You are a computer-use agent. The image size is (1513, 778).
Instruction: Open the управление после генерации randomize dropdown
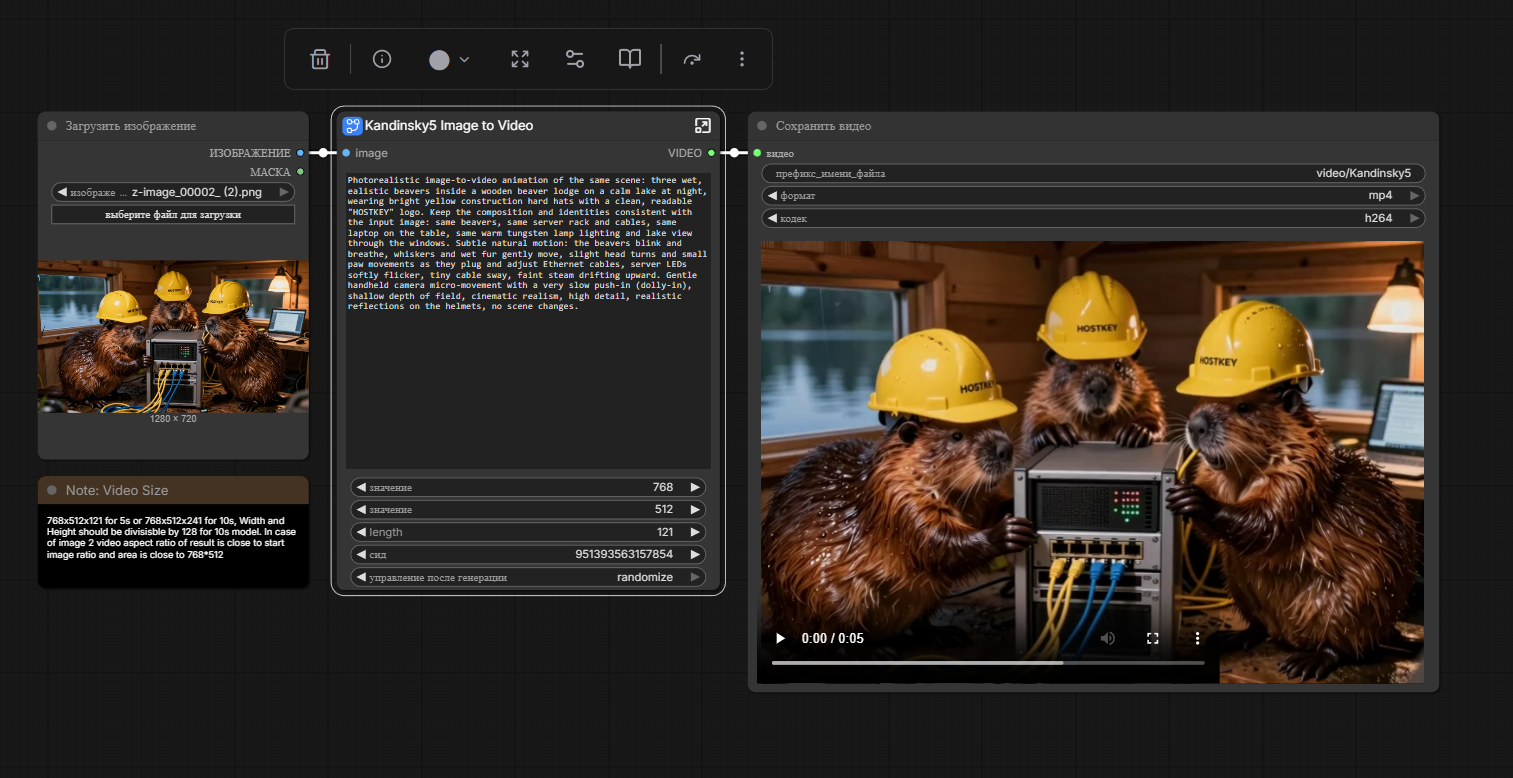click(x=528, y=577)
